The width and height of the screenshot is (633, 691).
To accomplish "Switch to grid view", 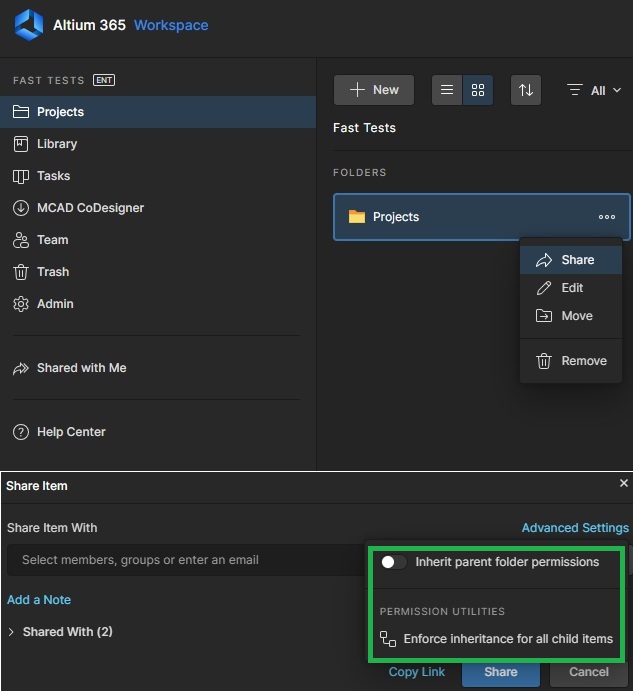I will 478,90.
